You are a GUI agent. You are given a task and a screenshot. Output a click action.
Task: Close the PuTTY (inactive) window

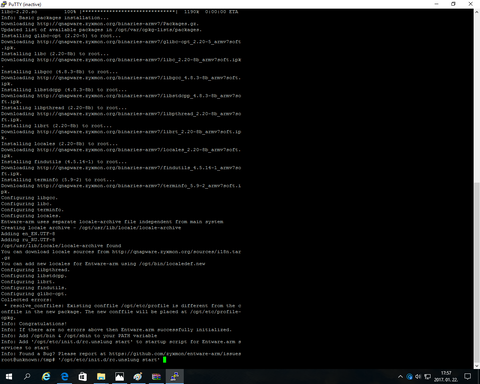coord(471,4)
